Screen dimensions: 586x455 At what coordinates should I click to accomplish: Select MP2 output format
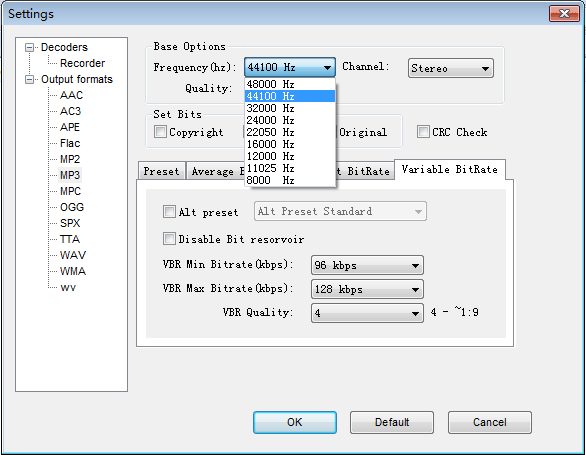[70, 159]
